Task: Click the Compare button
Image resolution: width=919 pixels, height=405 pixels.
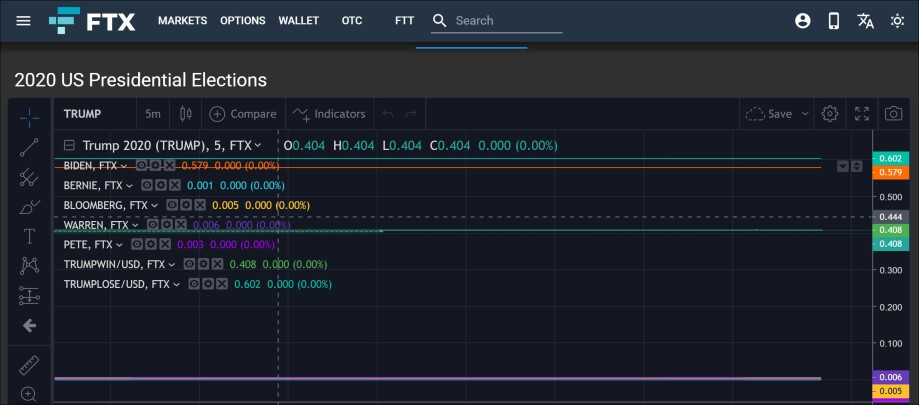Action: pyautogui.click(x=243, y=114)
